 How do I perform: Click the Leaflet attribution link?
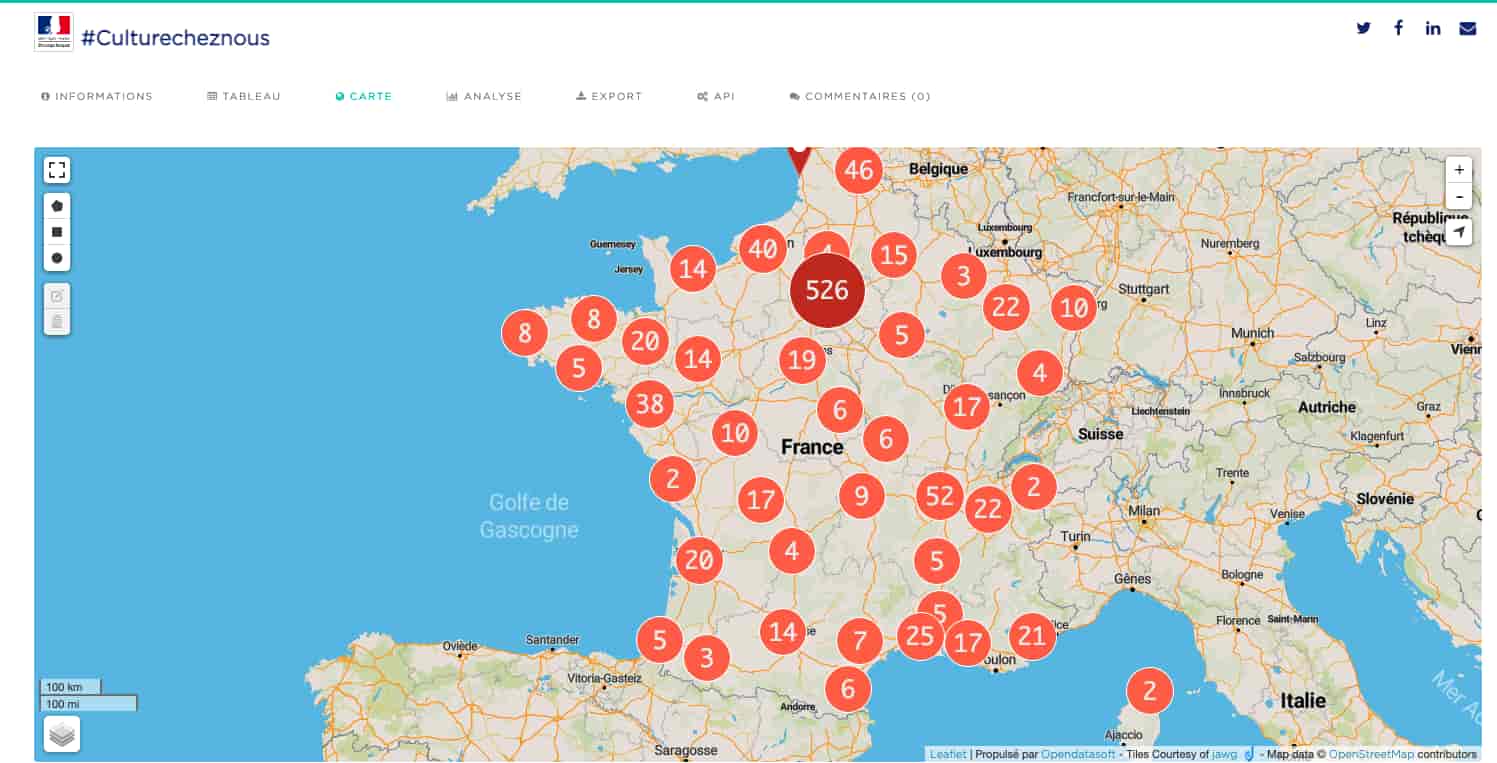(948, 754)
